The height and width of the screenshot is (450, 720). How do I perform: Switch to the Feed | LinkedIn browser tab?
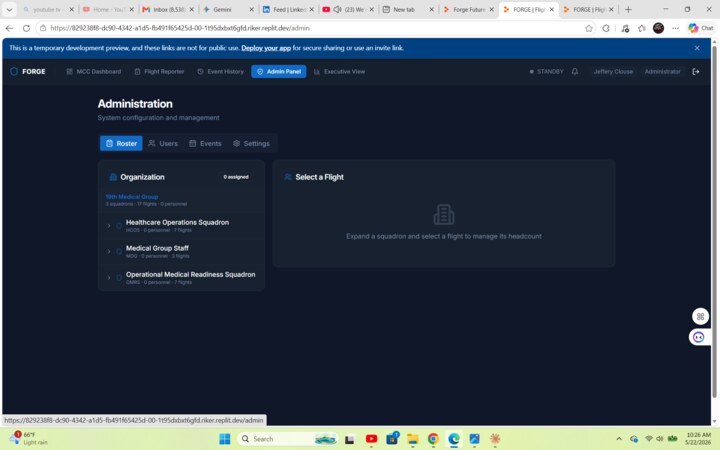(288, 9)
